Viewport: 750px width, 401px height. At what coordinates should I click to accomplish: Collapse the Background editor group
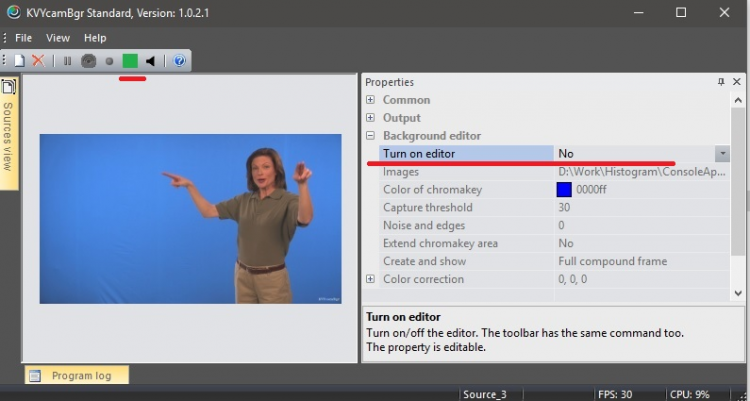(371, 136)
